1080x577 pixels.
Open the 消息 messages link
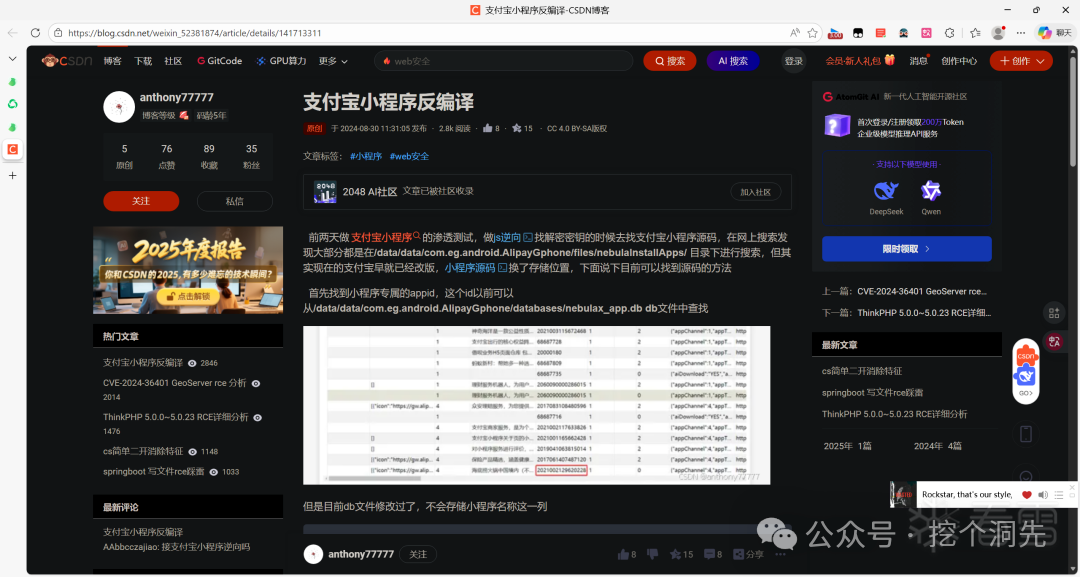click(918, 61)
